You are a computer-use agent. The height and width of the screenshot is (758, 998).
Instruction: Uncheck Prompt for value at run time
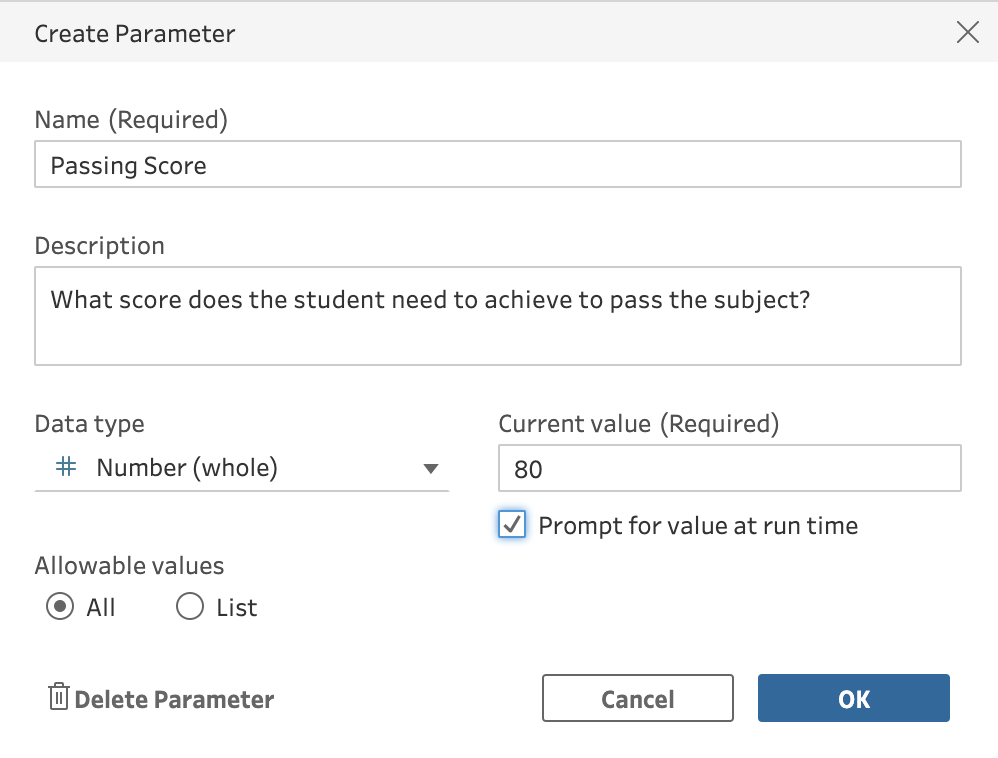[512, 525]
